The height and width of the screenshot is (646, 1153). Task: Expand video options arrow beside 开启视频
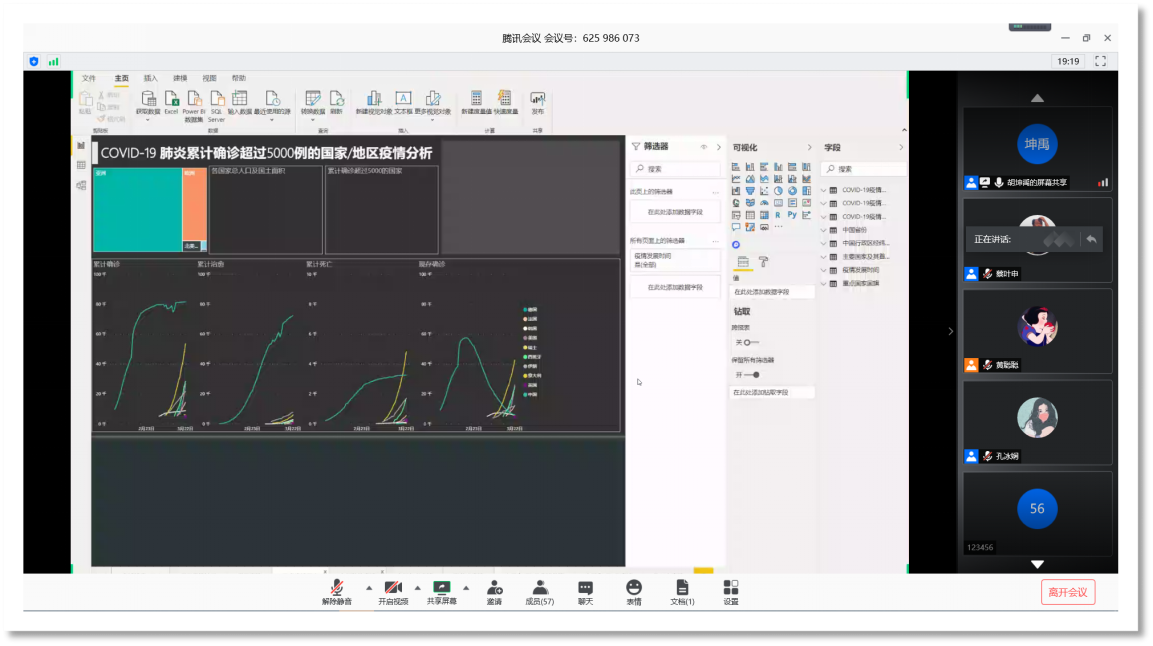(x=417, y=587)
